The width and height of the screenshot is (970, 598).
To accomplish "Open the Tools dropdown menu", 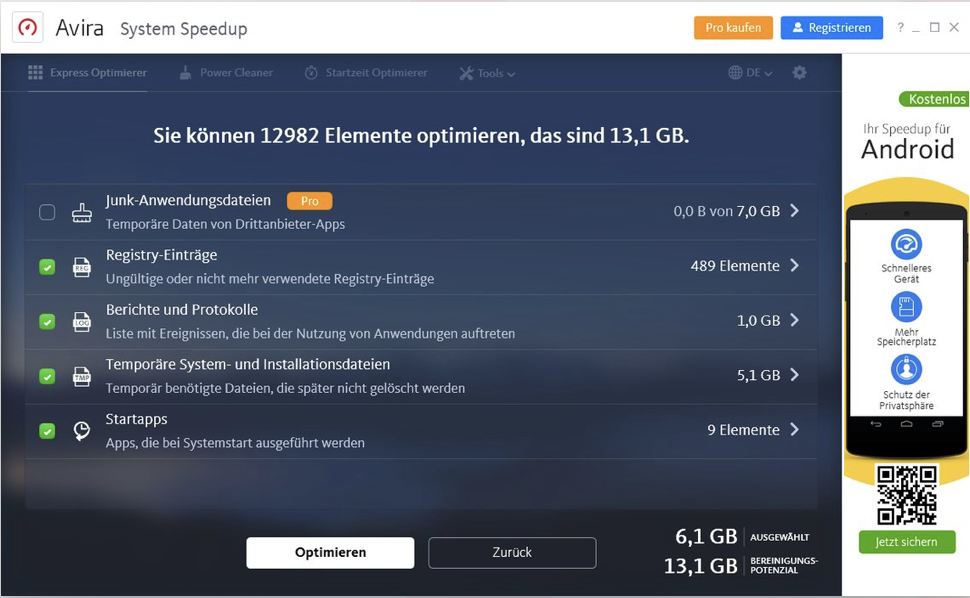I will click(x=487, y=73).
